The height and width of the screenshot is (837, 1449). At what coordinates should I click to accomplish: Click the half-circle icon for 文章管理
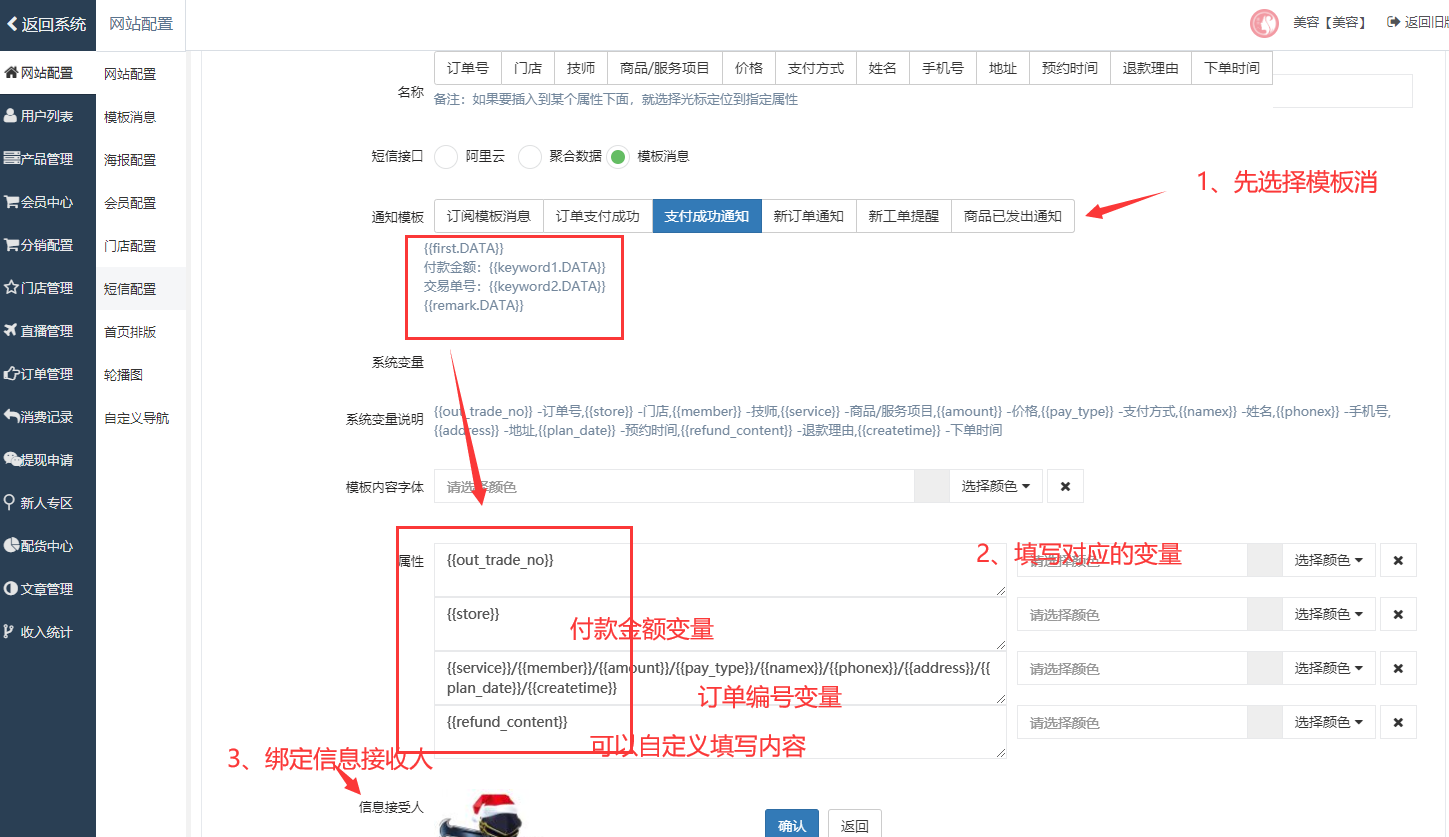pyautogui.click(x=11, y=589)
